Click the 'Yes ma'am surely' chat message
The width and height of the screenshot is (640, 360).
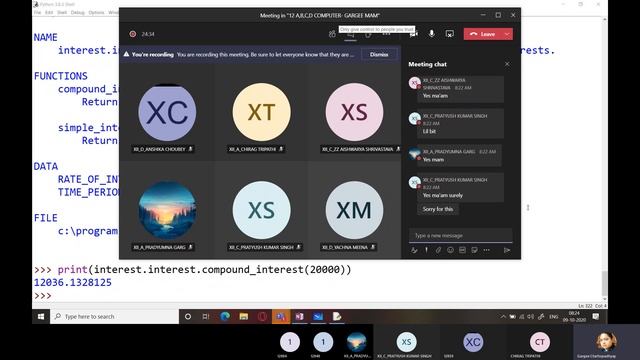(442, 196)
